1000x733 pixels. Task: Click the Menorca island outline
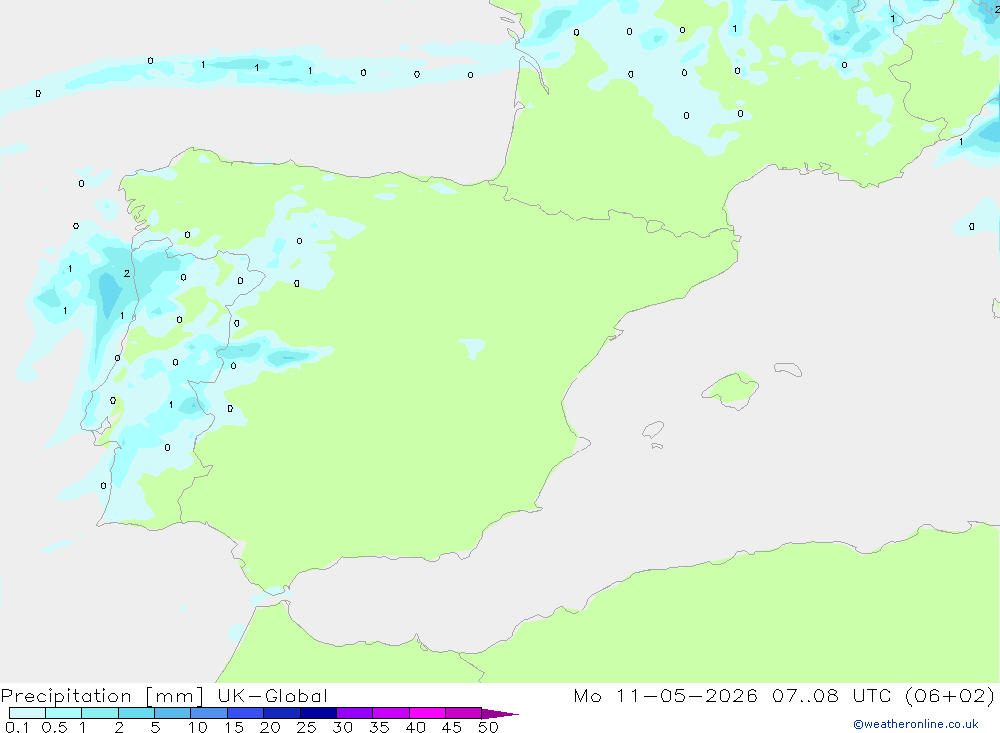point(788,369)
